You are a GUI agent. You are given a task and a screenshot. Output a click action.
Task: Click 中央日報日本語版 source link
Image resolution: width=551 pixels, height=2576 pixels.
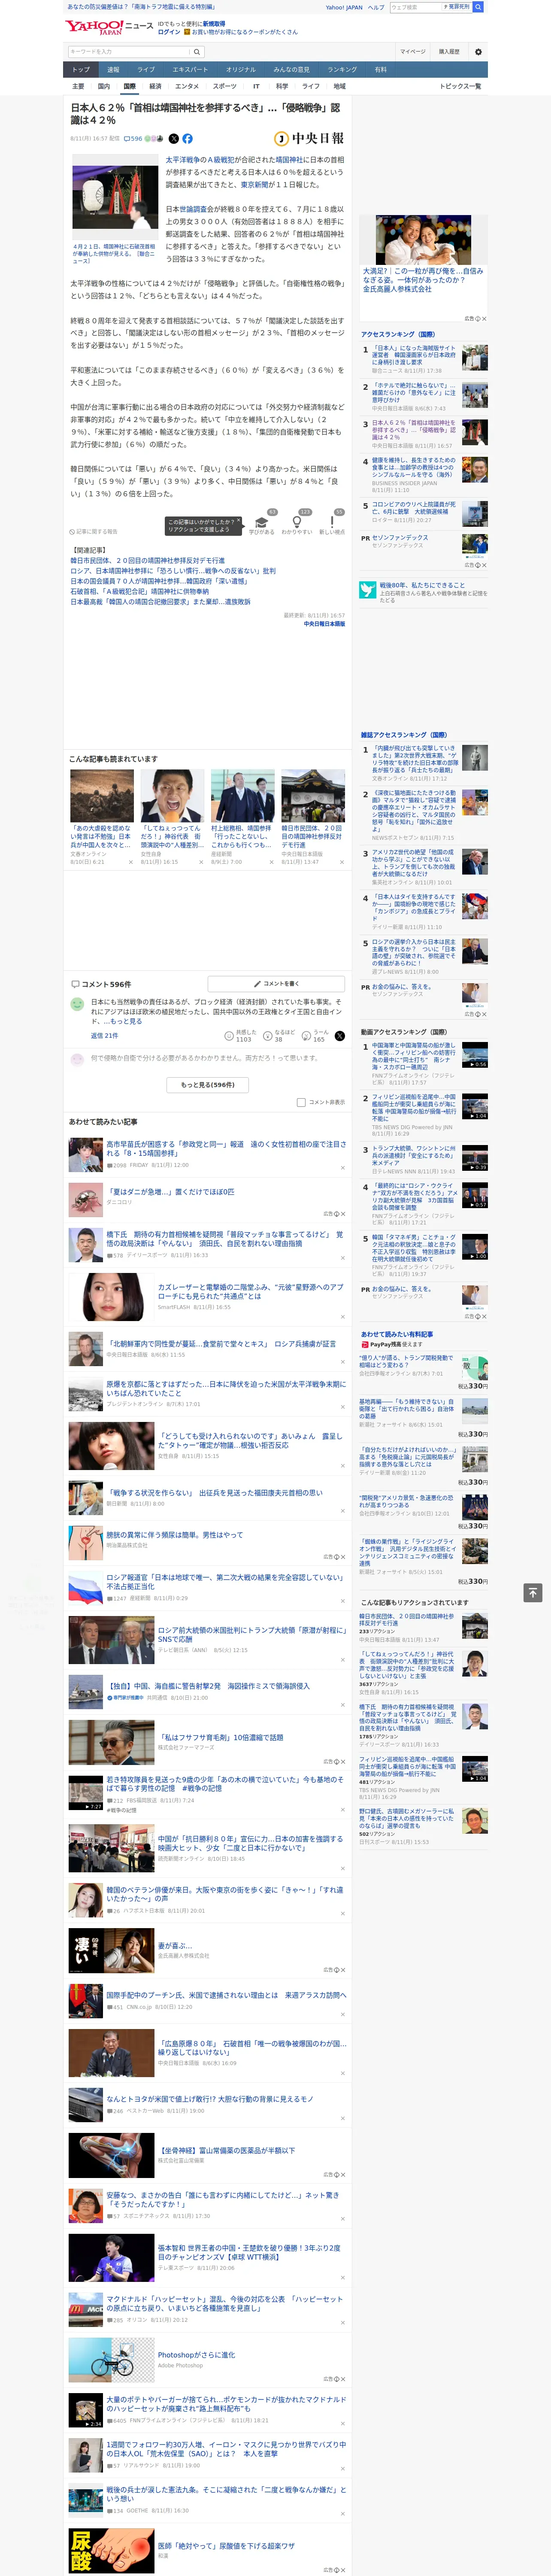tap(324, 623)
